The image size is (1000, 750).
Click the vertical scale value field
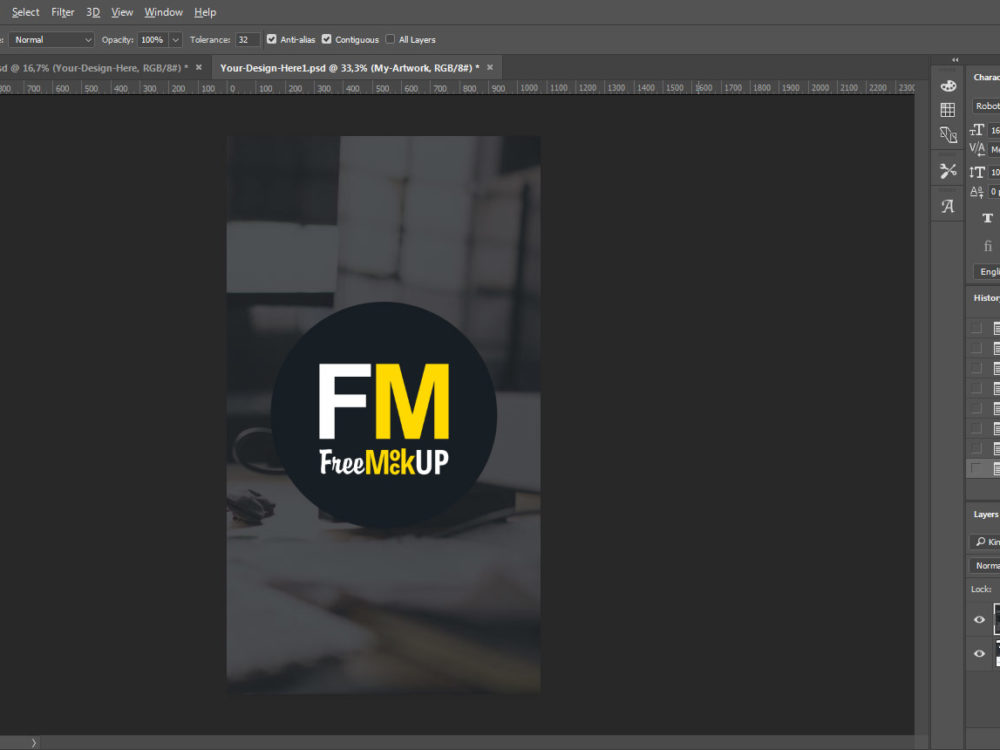(994, 172)
